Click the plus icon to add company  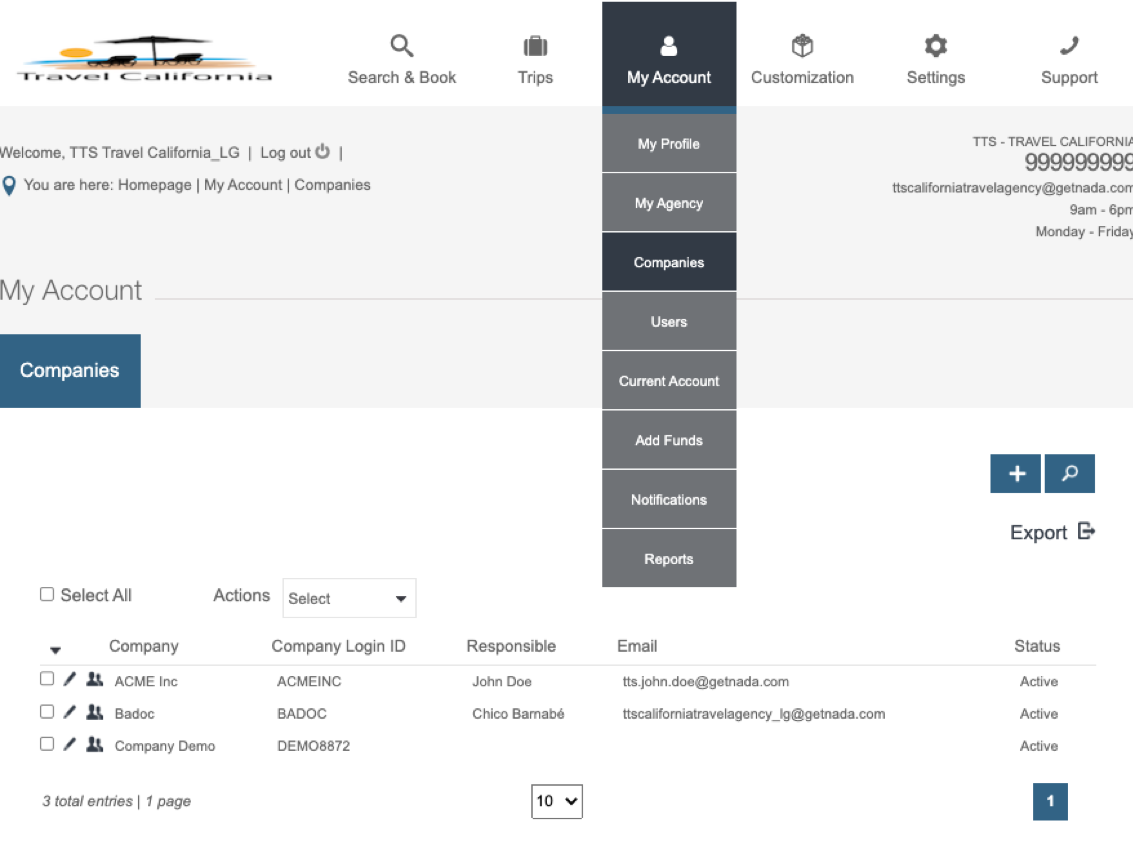[x=1015, y=474]
